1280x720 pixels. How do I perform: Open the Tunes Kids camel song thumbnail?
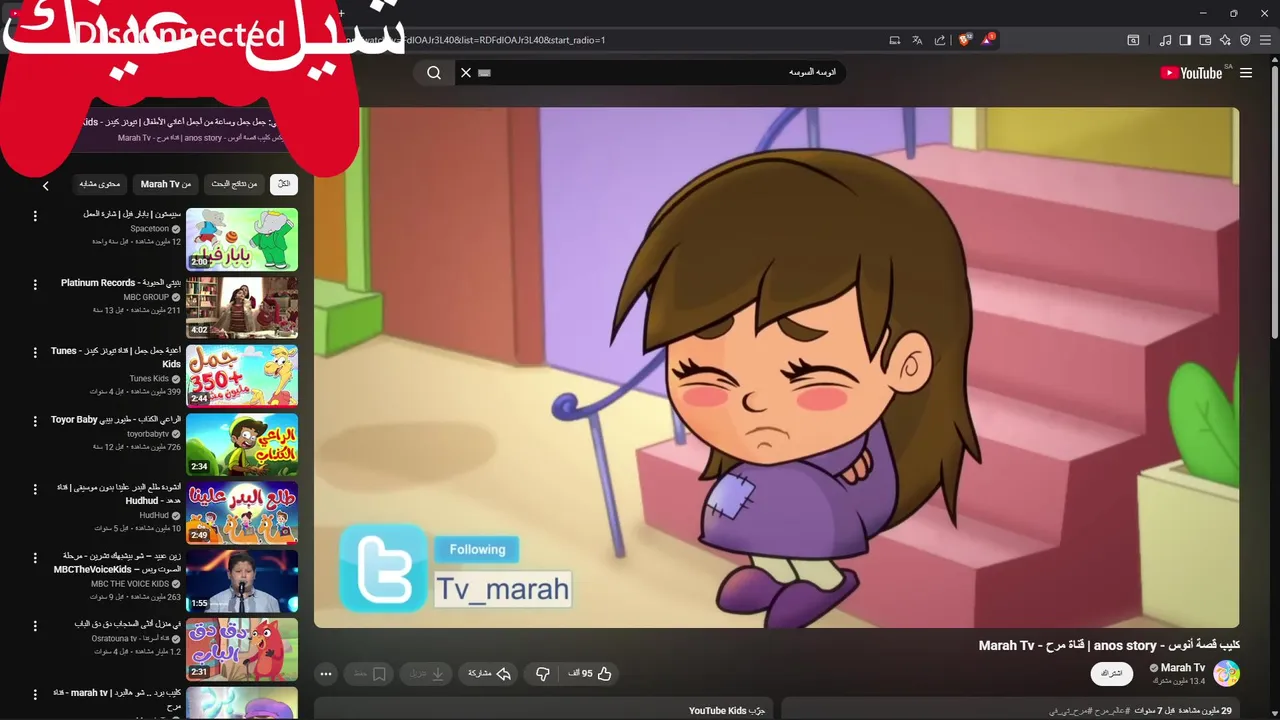tap(242, 376)
